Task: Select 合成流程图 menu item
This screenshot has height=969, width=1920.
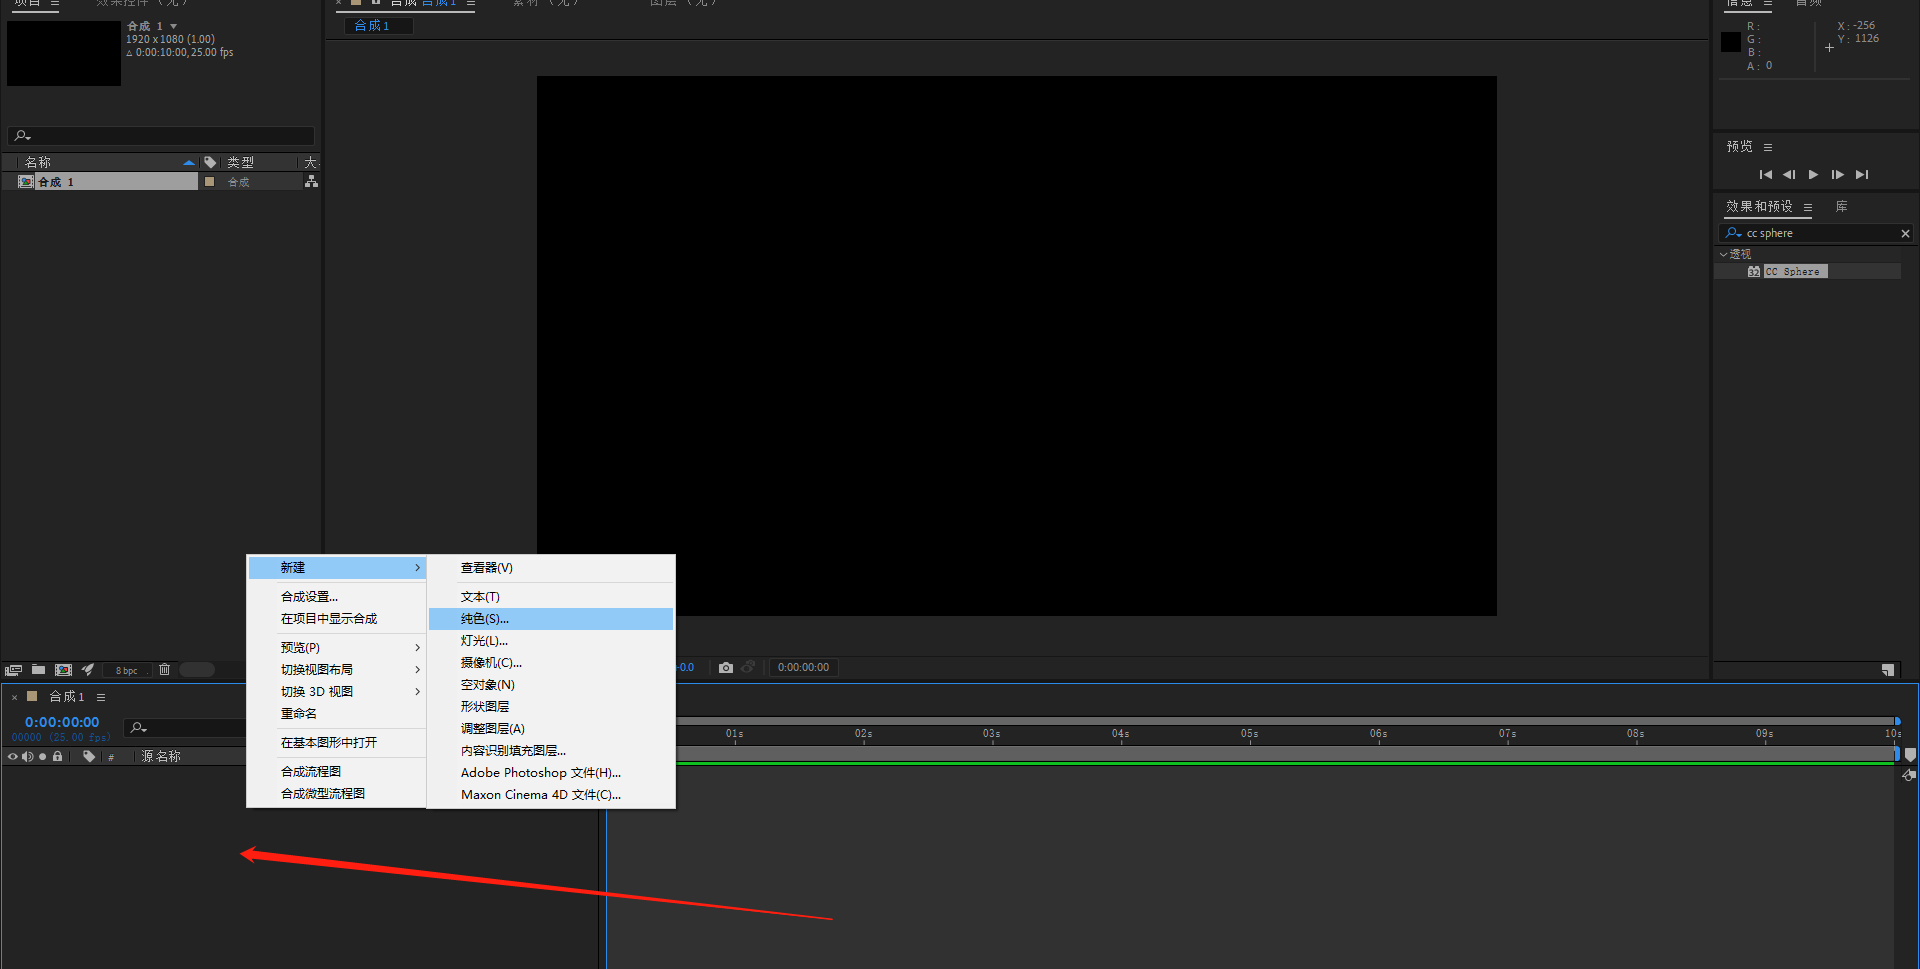Action: (x=337, y=772)
